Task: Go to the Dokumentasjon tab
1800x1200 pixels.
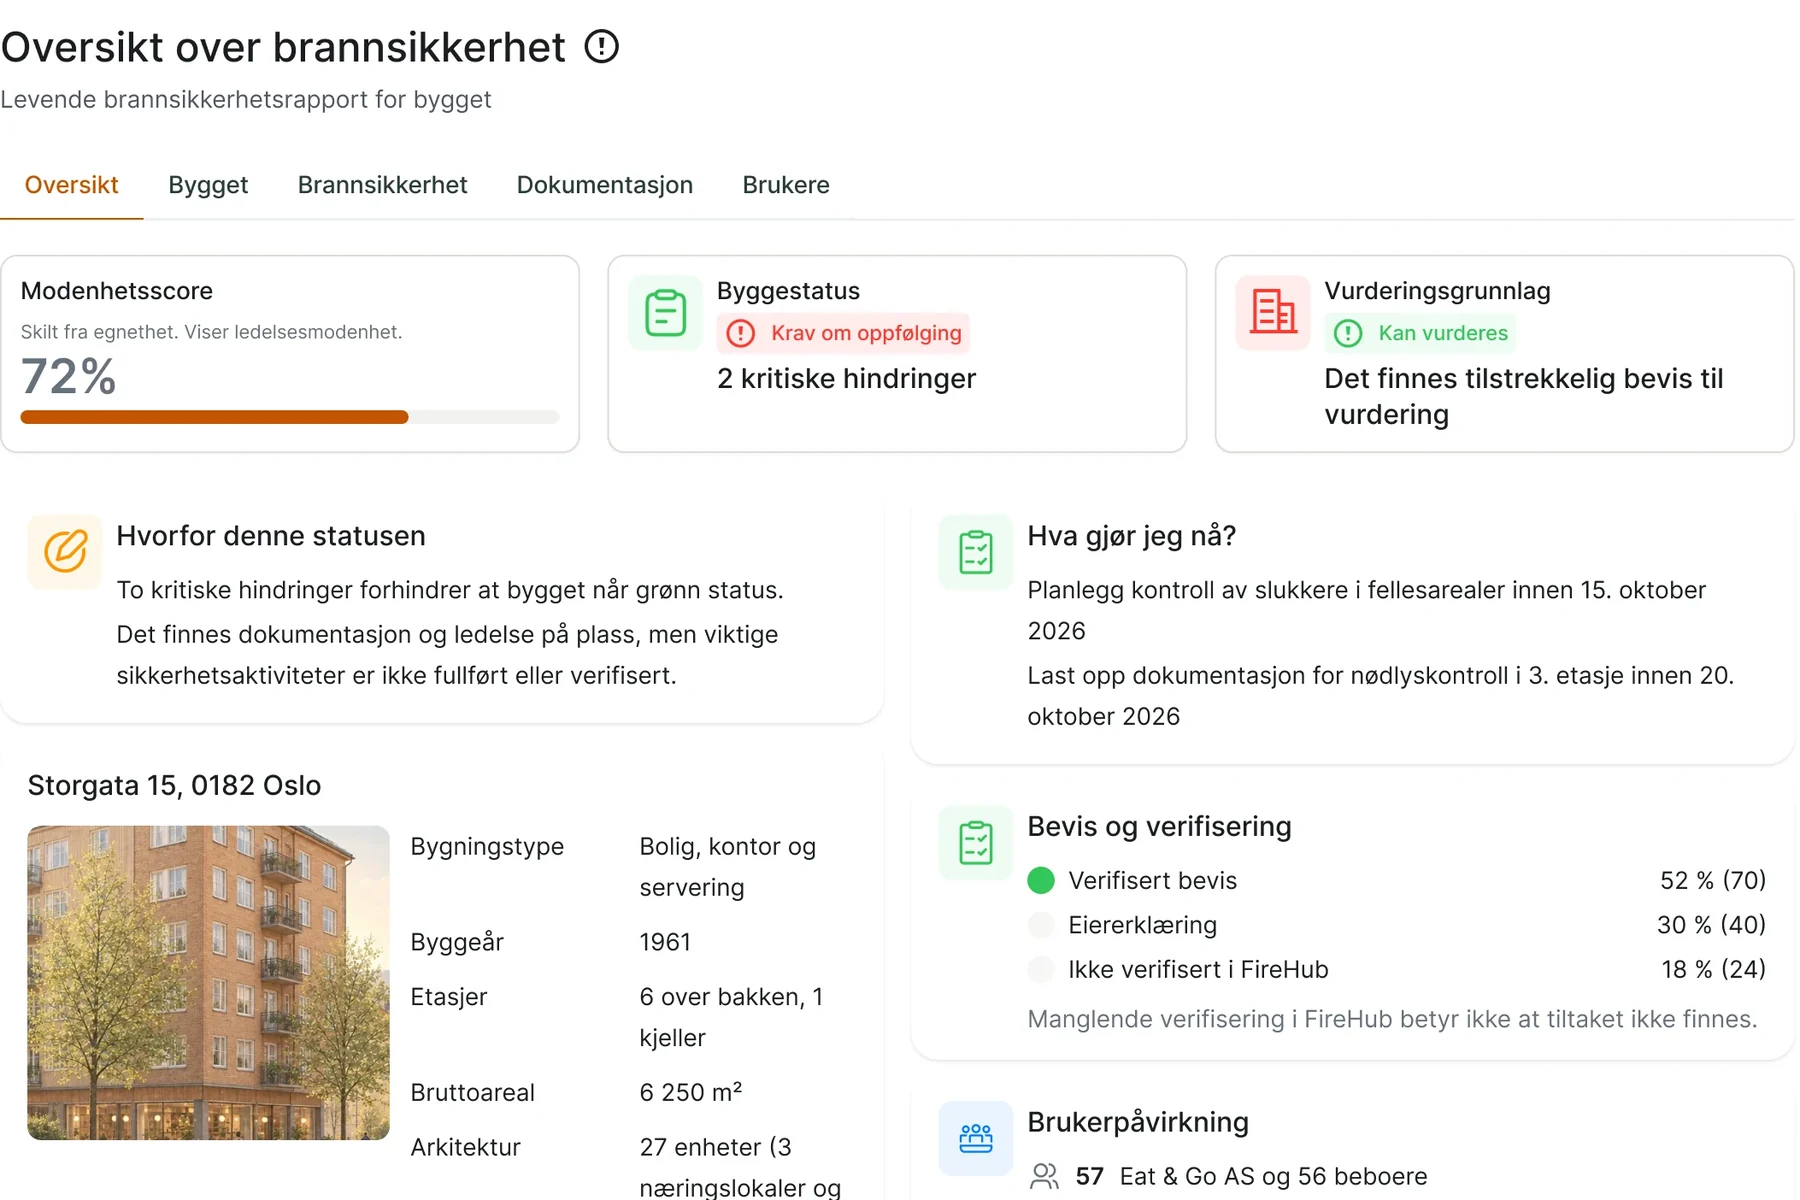Action: tap(604, 185)
